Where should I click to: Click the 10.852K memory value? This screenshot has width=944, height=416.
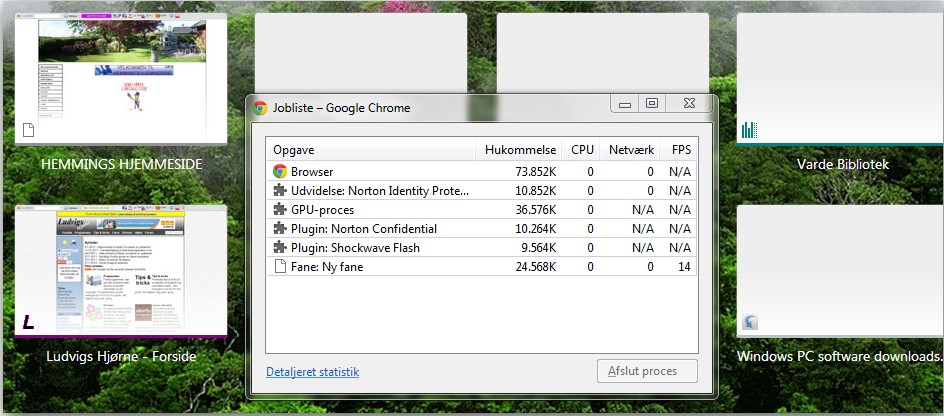pyautogui.click(x=536, y=191)
